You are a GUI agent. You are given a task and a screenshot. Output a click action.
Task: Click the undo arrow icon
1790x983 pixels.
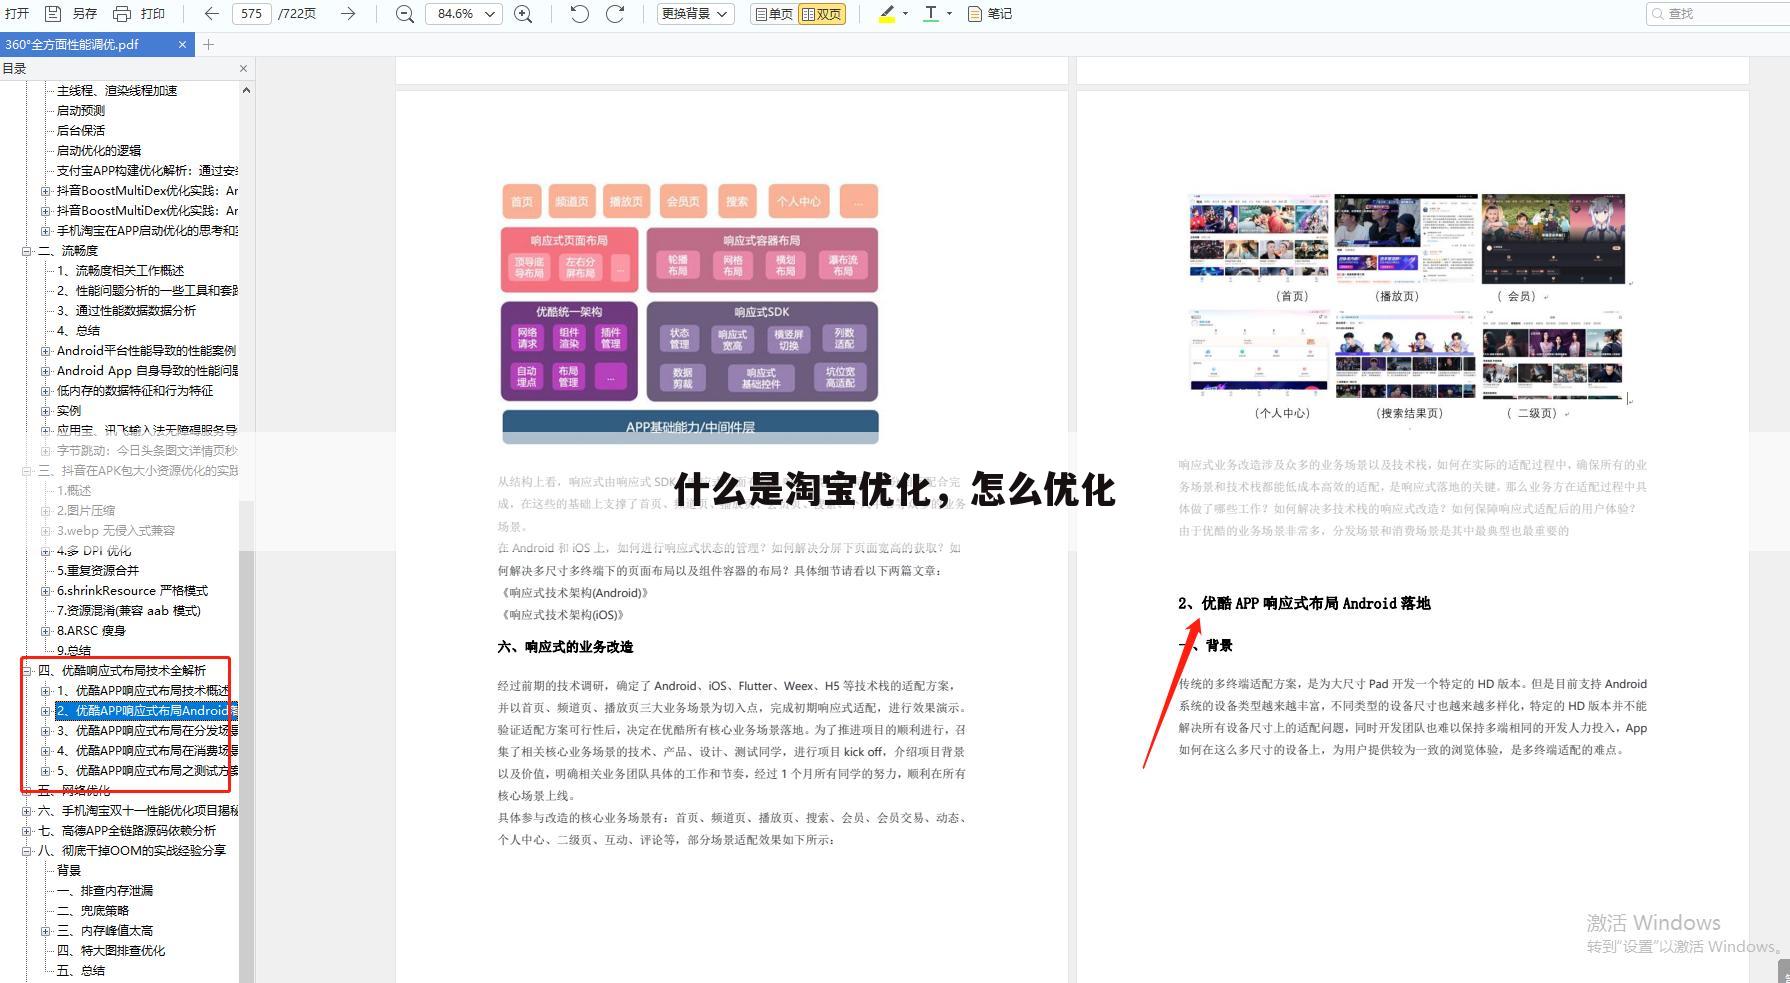click(578, 14)
